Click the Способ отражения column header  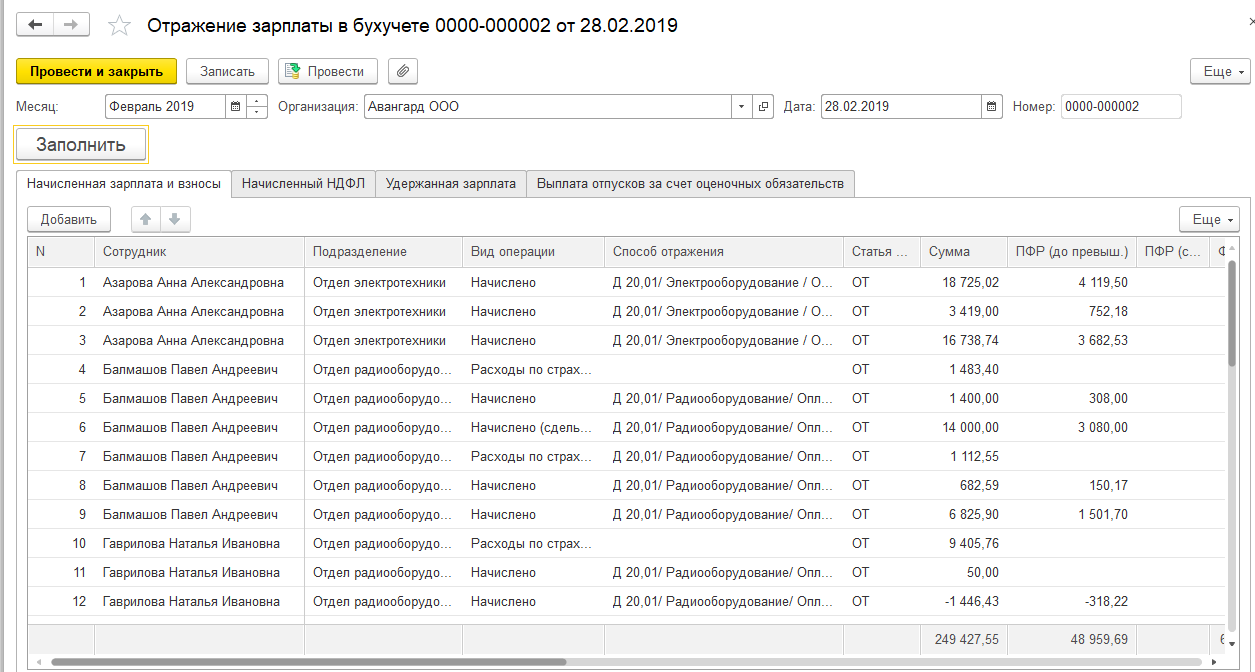[724, 252]
